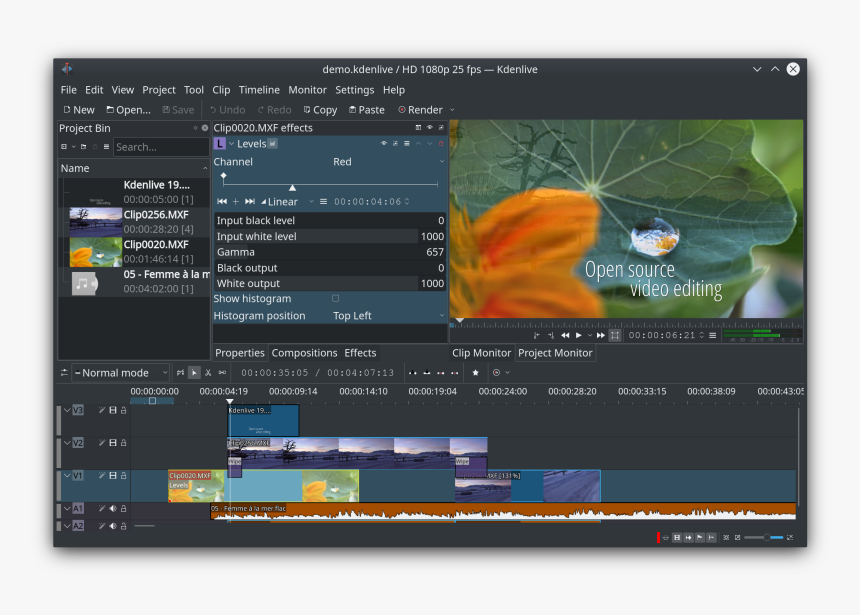Open the Monitor menu
The height and width of the screenshot is (615, 860).
(x=307, y=90)
